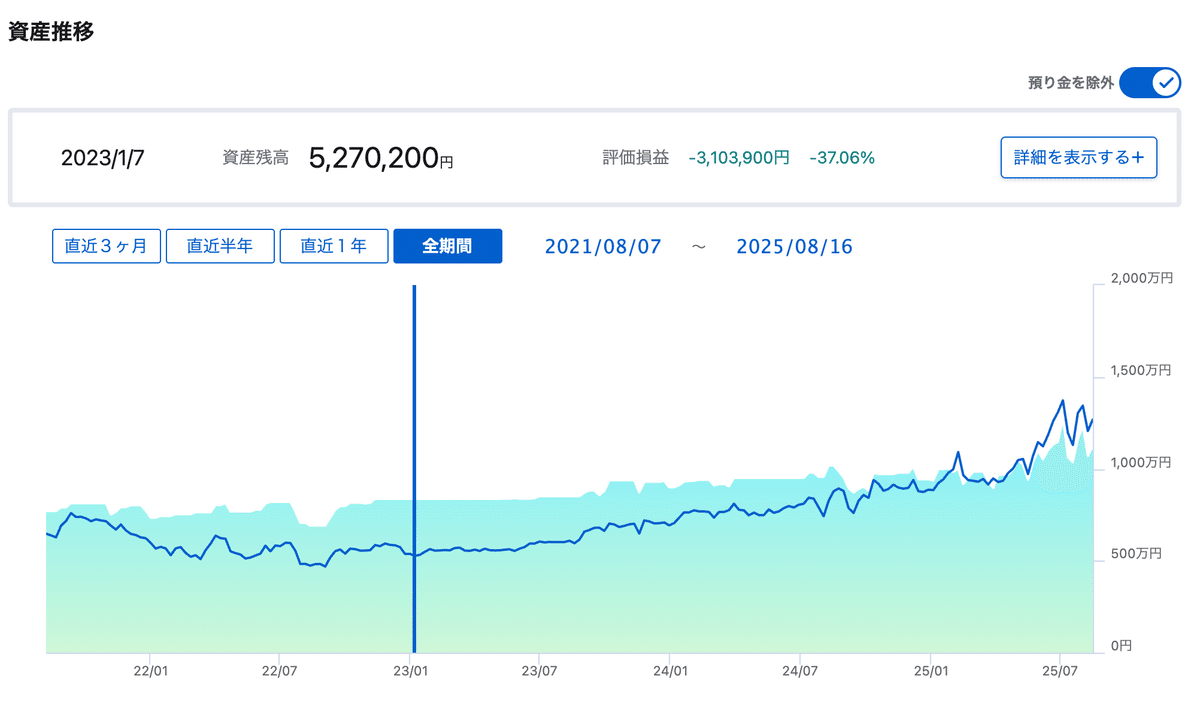Screen dimensions: 1200x703
Task: Expand details with 詳細を表示する+ button
Action: point(1078,158)
